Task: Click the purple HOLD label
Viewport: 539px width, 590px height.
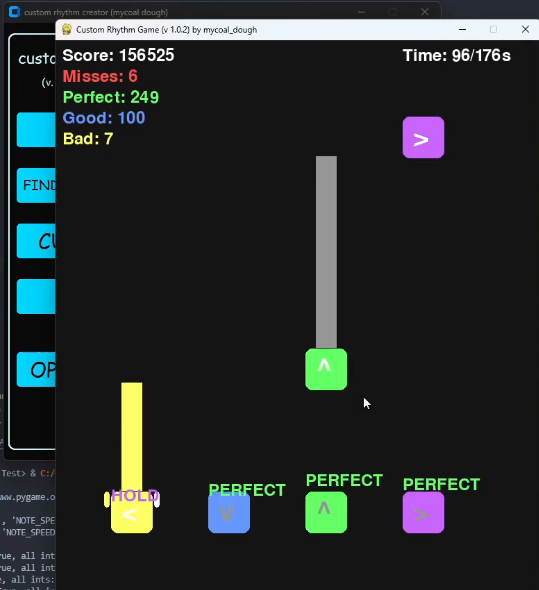Action: point(134,496)
